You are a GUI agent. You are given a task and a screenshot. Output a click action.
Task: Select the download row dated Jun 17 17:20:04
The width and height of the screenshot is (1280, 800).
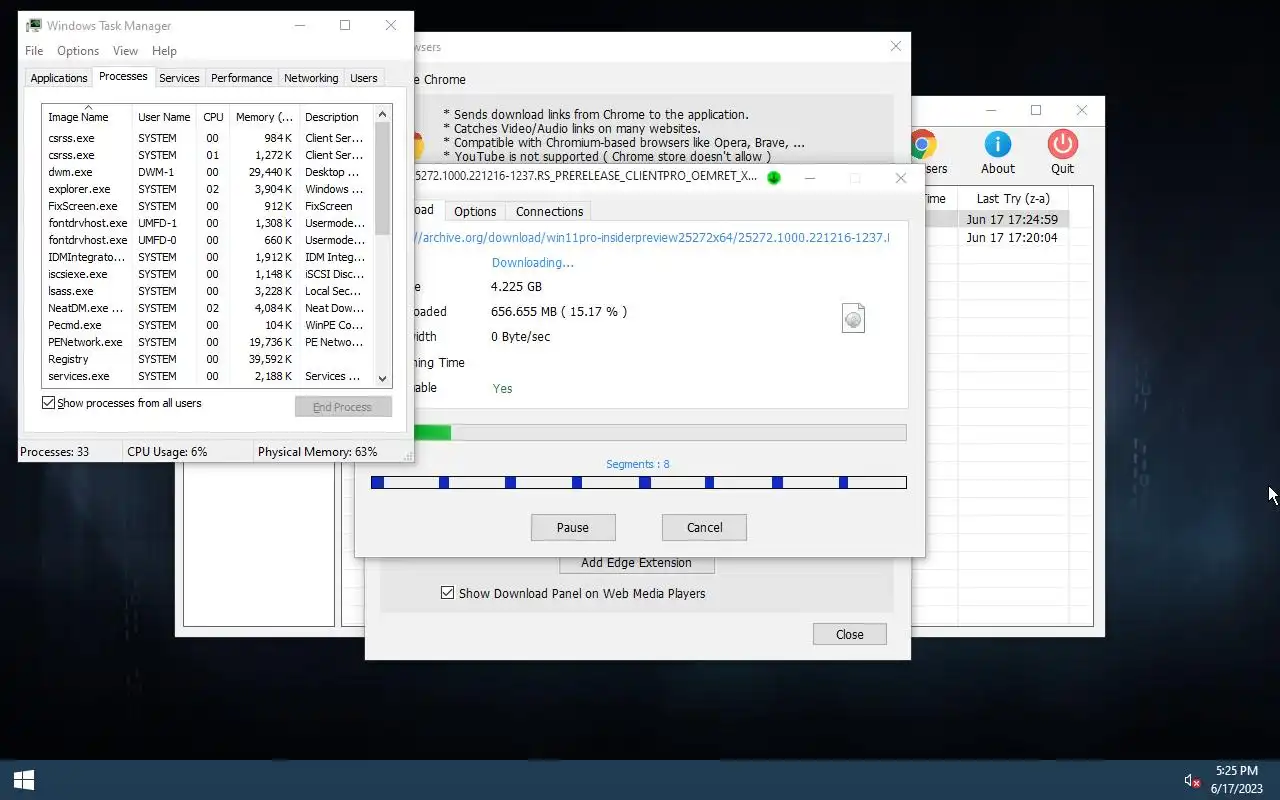point(1012,238)
